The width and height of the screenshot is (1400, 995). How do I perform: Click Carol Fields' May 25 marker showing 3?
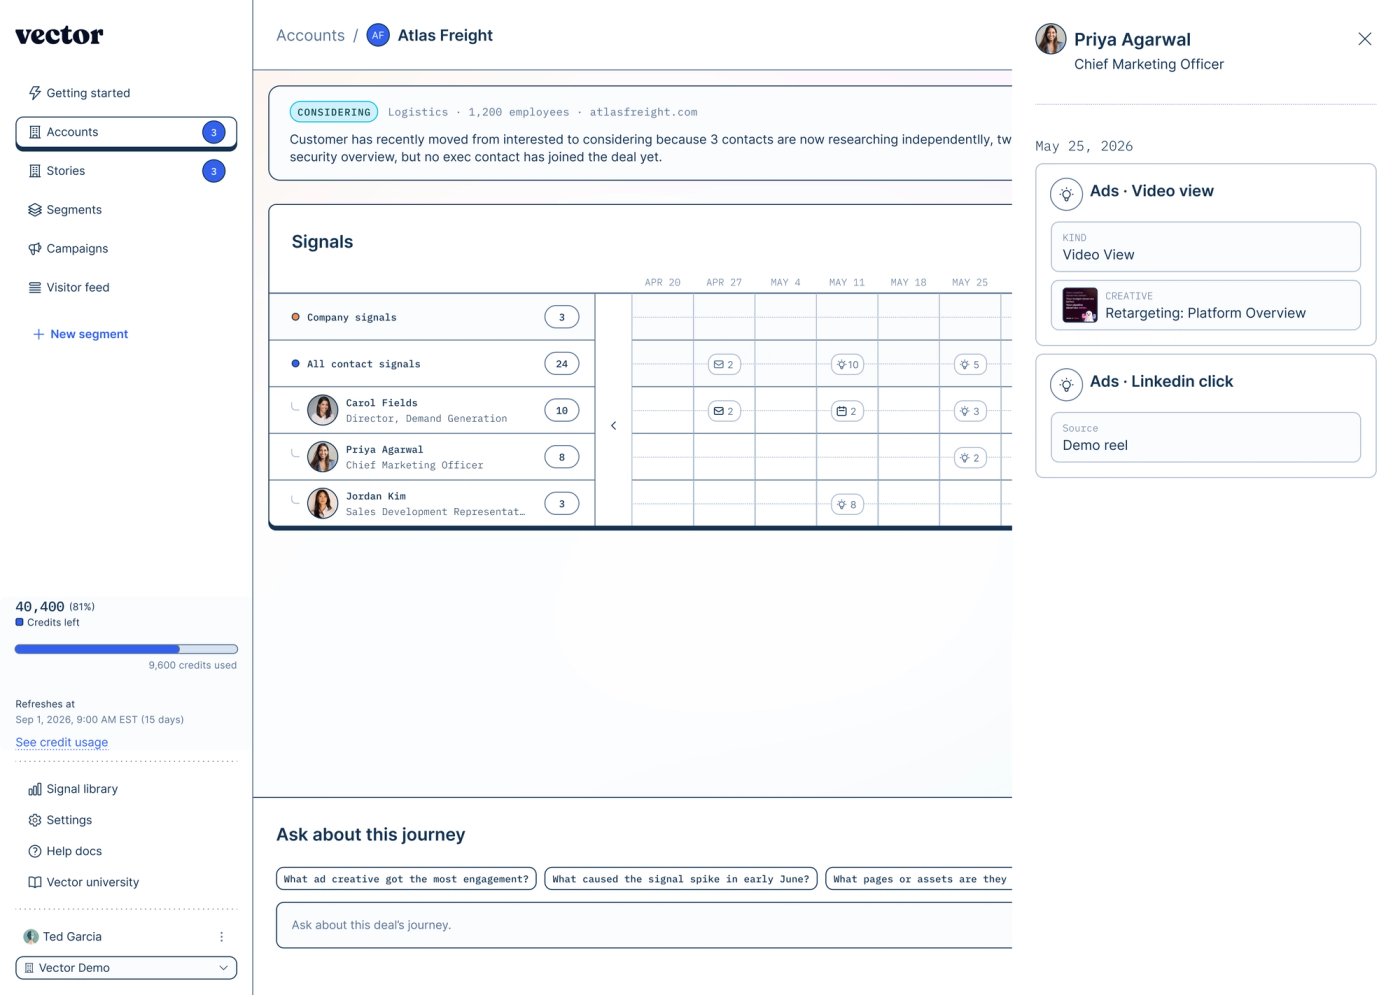click(x=970, y=411)
